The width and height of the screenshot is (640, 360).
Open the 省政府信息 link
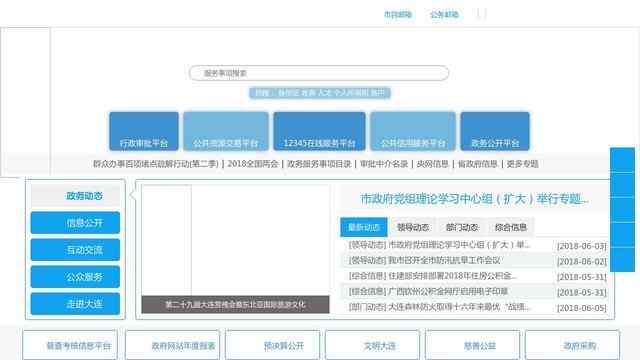click(x=478, y=164)
